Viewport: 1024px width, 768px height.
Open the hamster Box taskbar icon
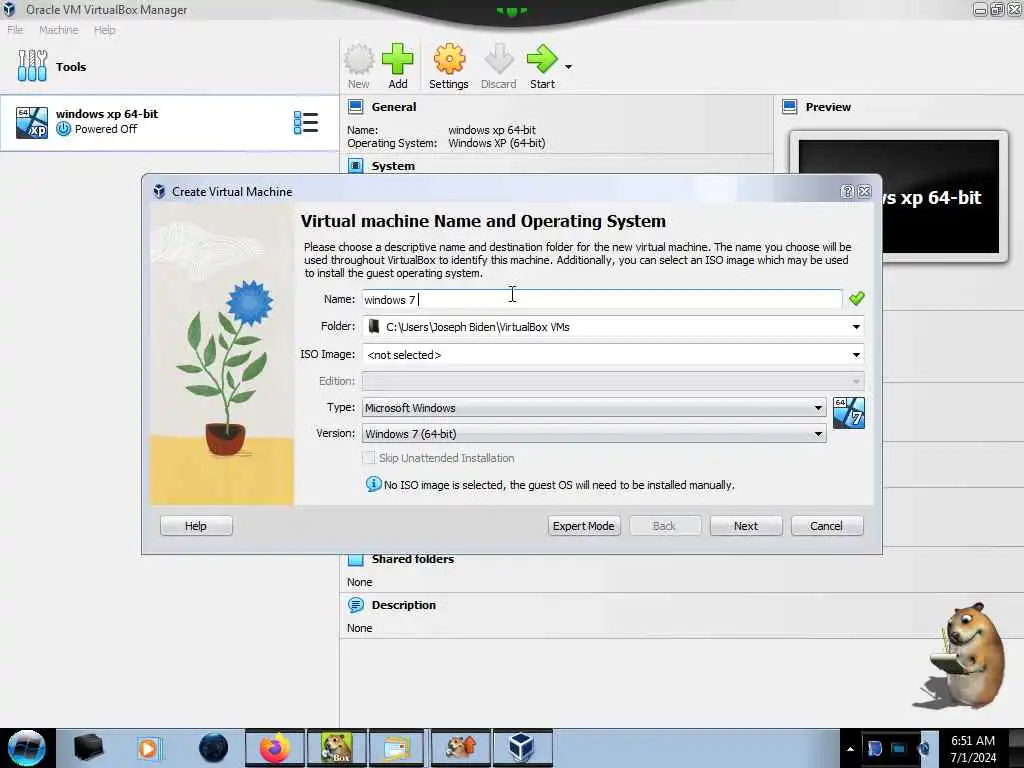(x=336, y=748)
